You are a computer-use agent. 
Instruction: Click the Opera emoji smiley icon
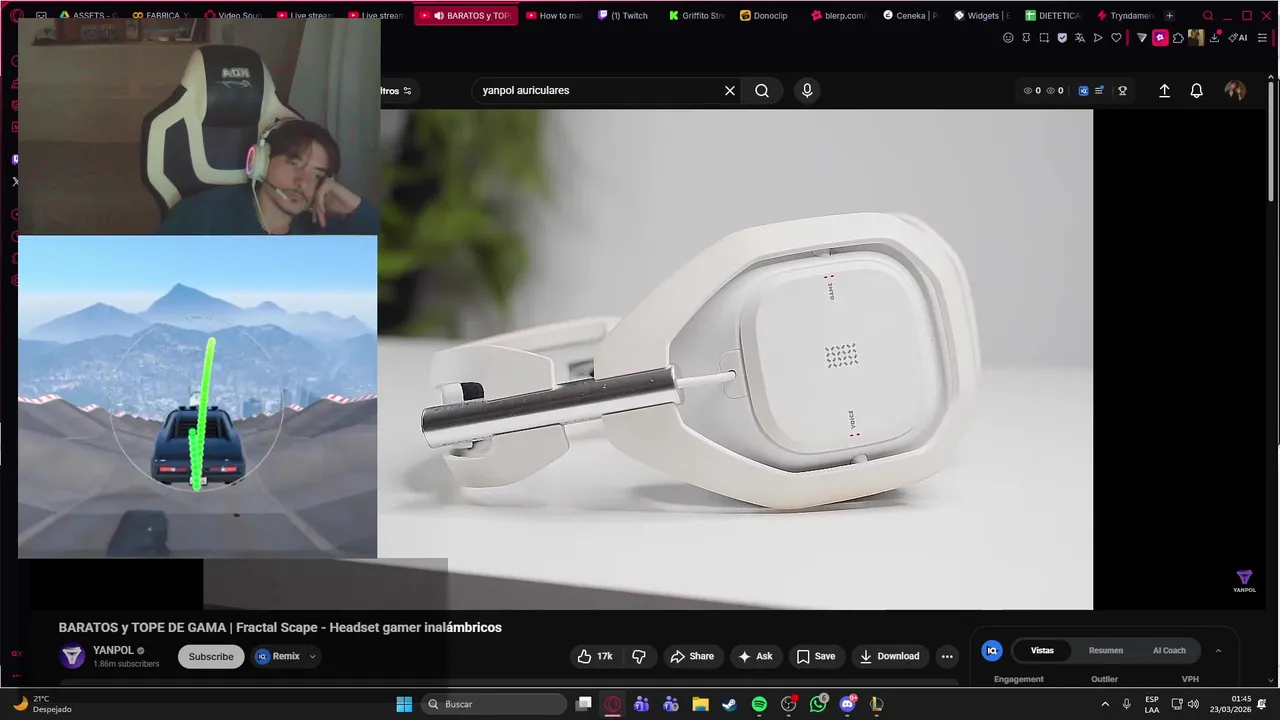pos(1008,38)
